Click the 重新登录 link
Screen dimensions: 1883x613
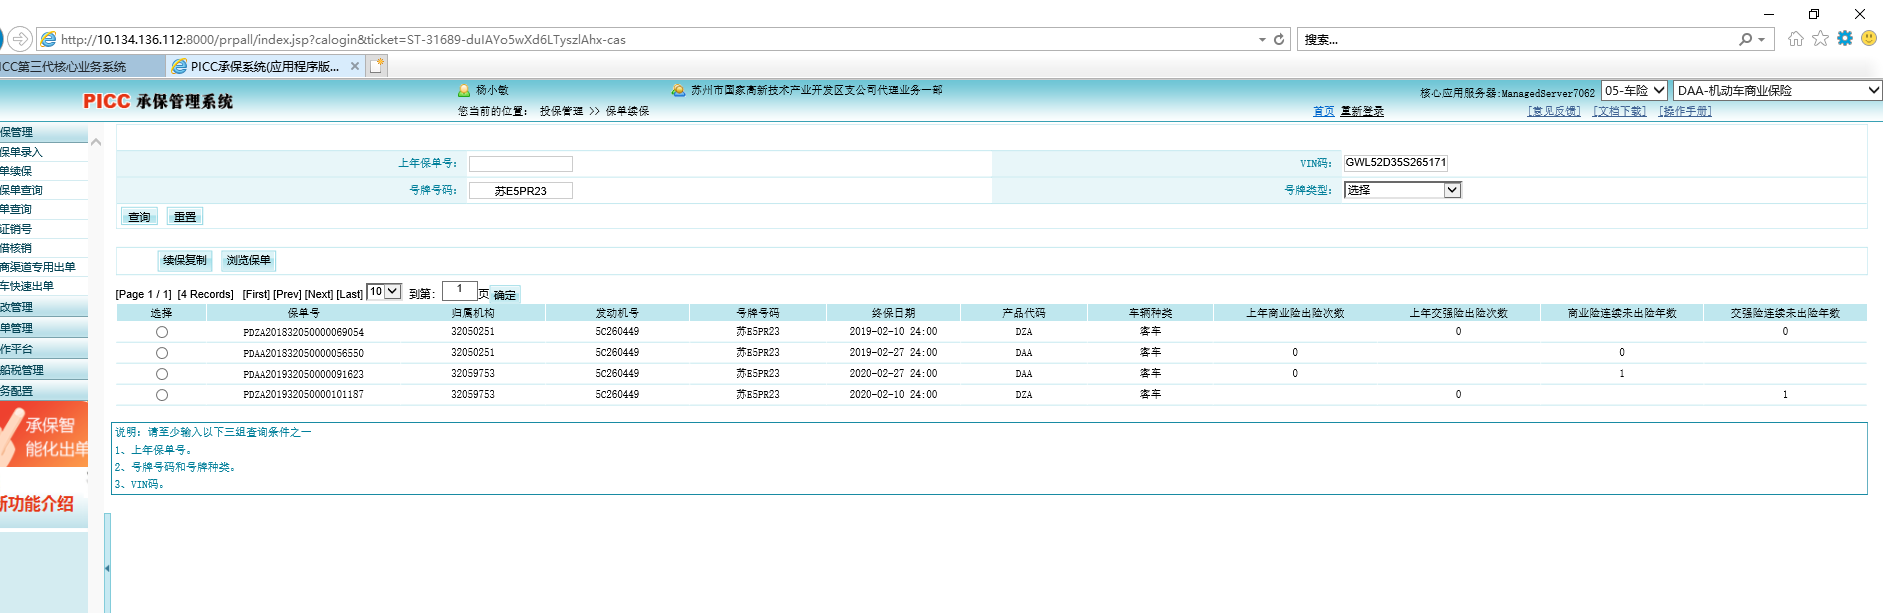click(x=1362, y=111)
